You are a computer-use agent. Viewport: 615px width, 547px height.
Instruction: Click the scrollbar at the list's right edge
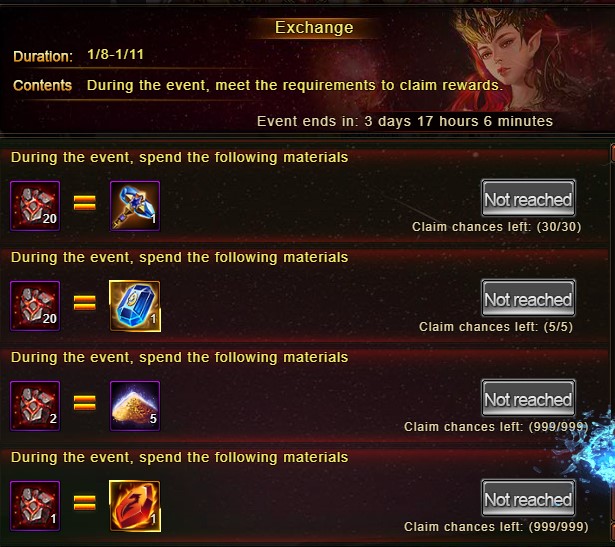612,341
